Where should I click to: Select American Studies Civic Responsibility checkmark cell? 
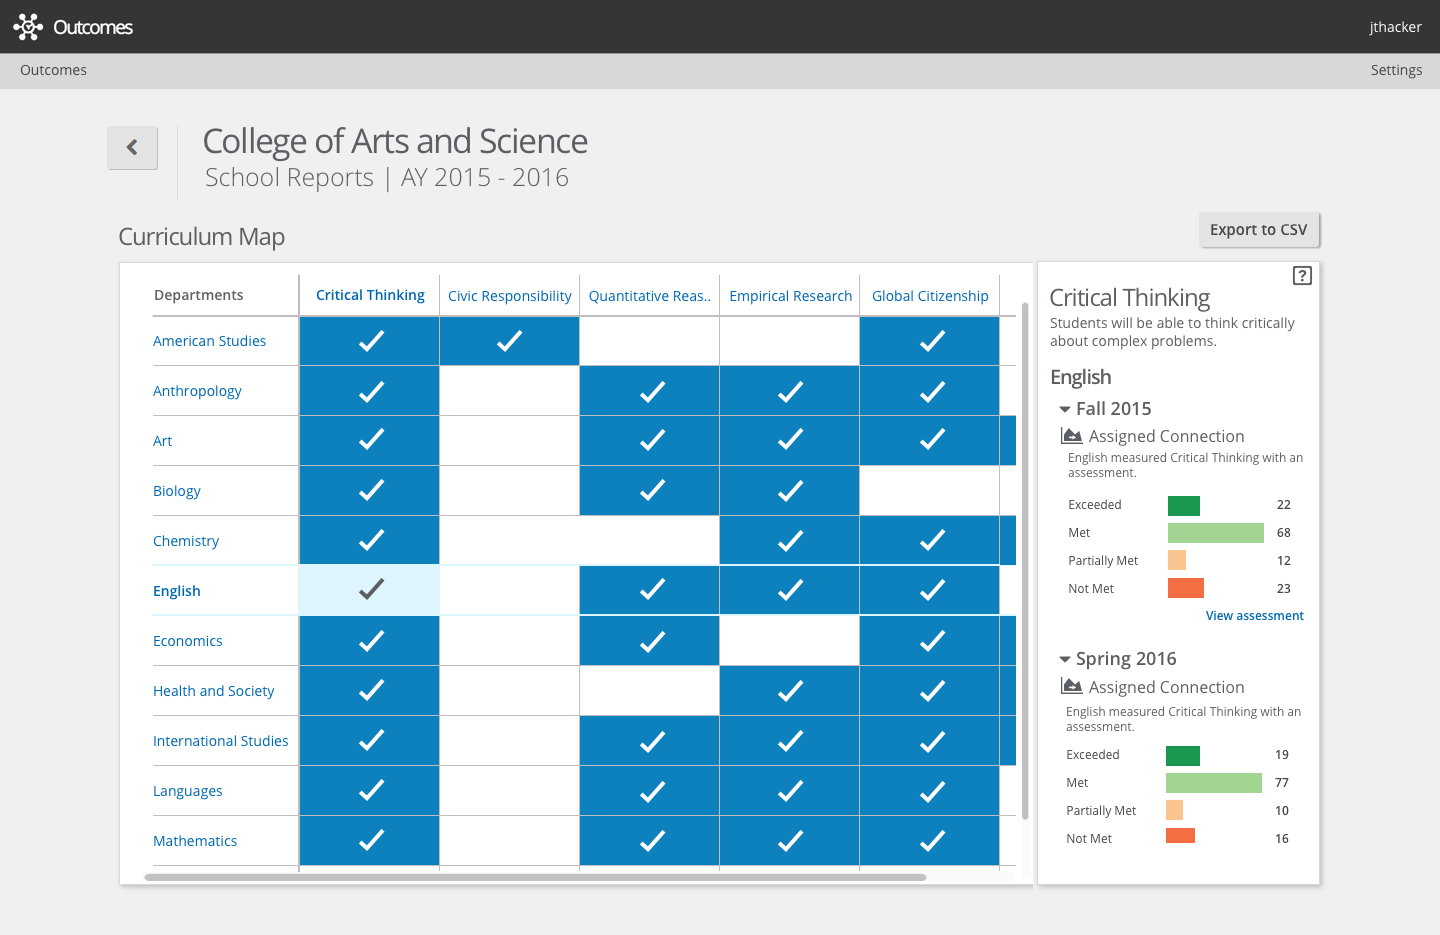509,341
